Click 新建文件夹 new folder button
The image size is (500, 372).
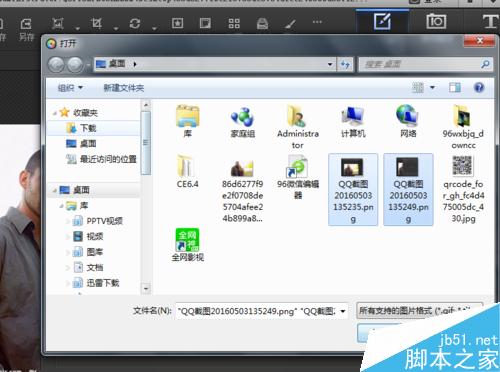124,88
